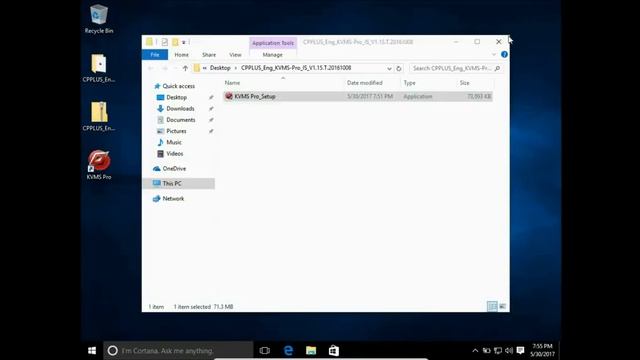Click the search magnifier icon
Screen dimensions: 640x360
pos(497,68)
